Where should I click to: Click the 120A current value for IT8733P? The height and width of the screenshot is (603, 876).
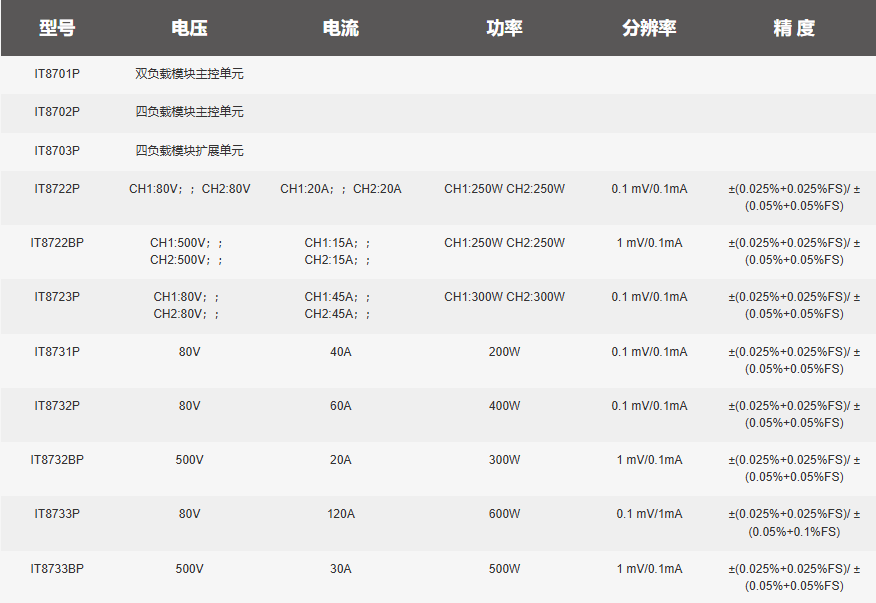tap(341, 514)
